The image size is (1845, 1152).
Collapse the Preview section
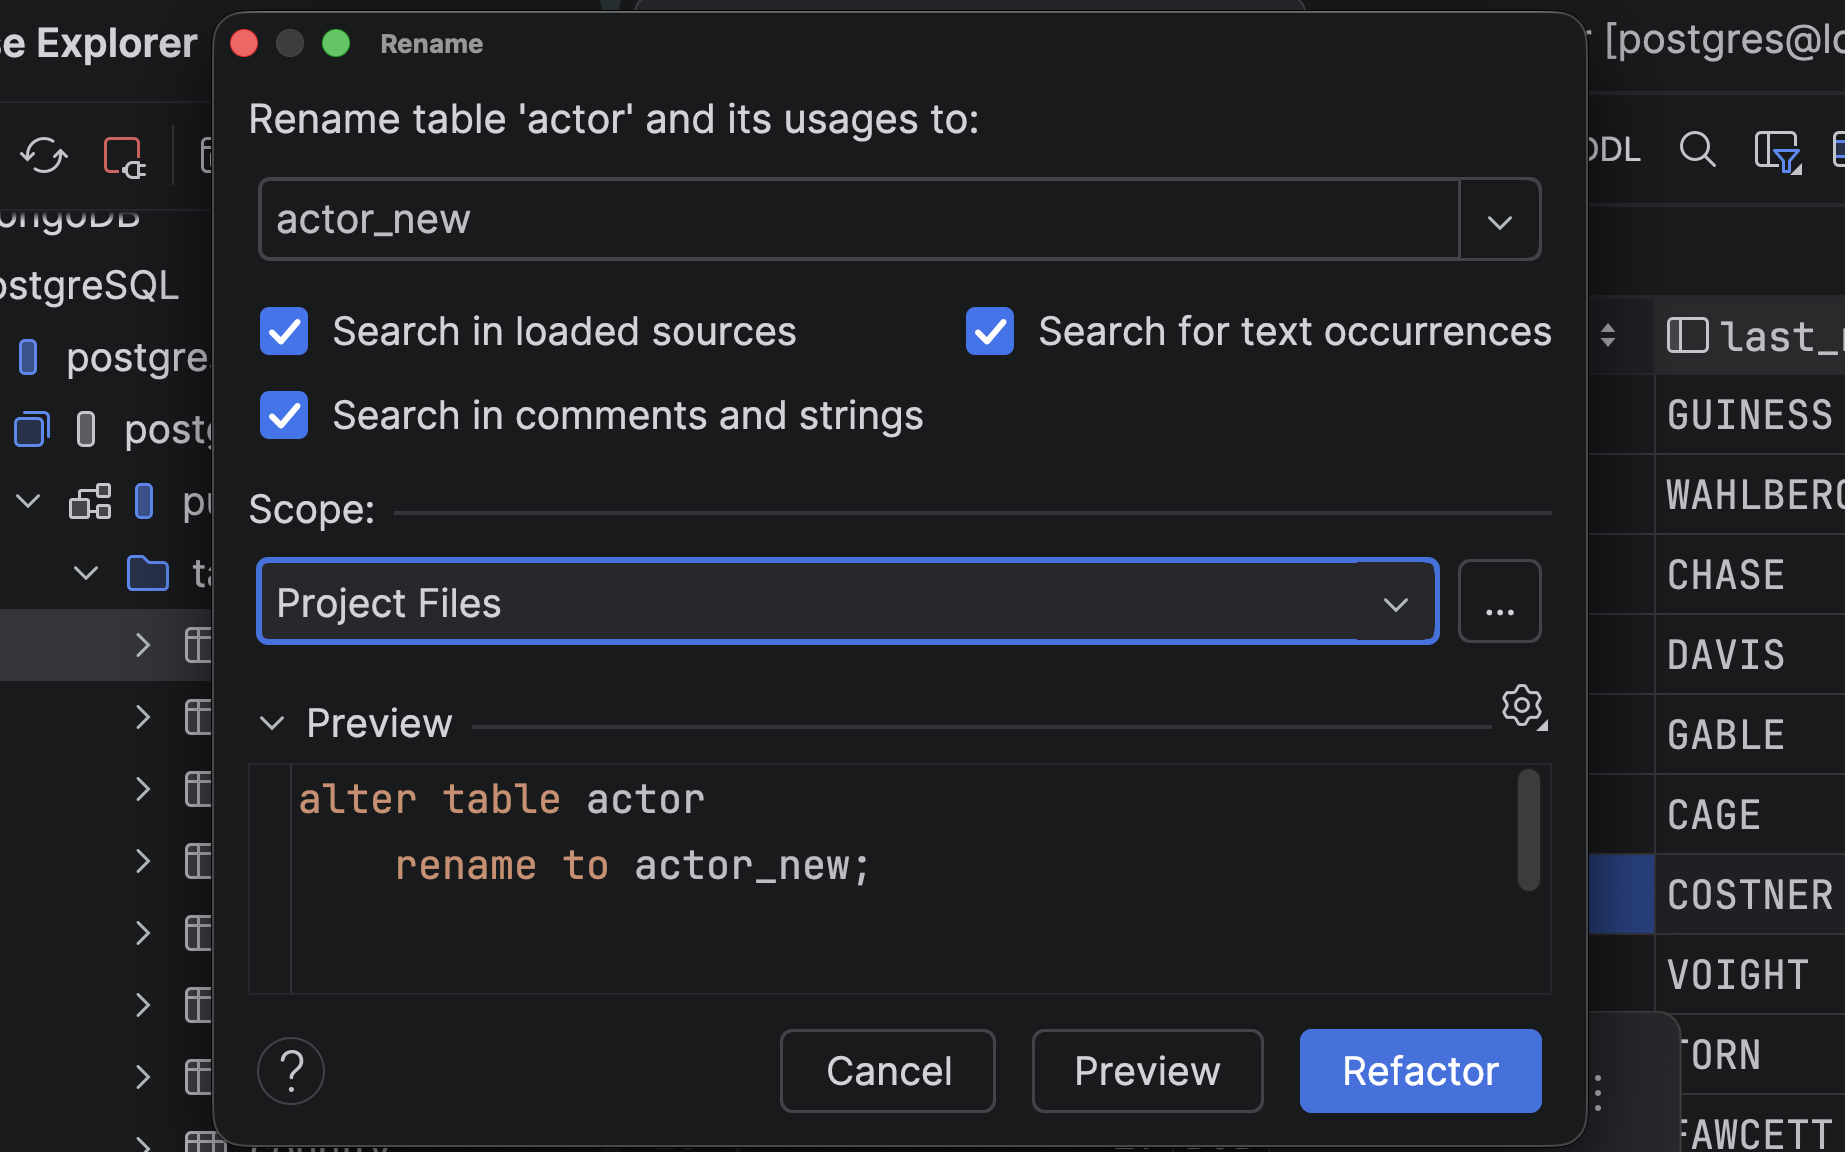[x=272, y=723]
